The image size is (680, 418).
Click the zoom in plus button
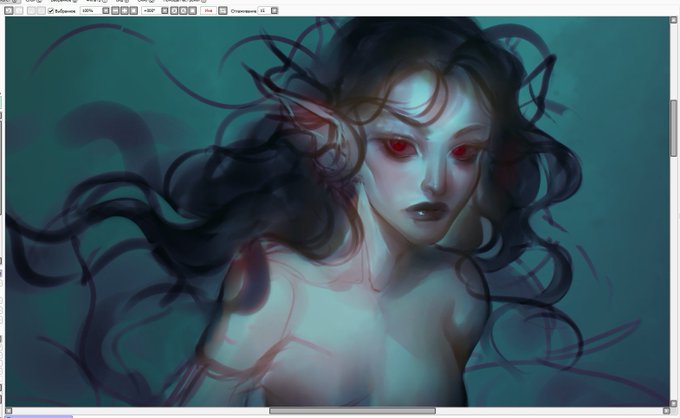[124, 11]
